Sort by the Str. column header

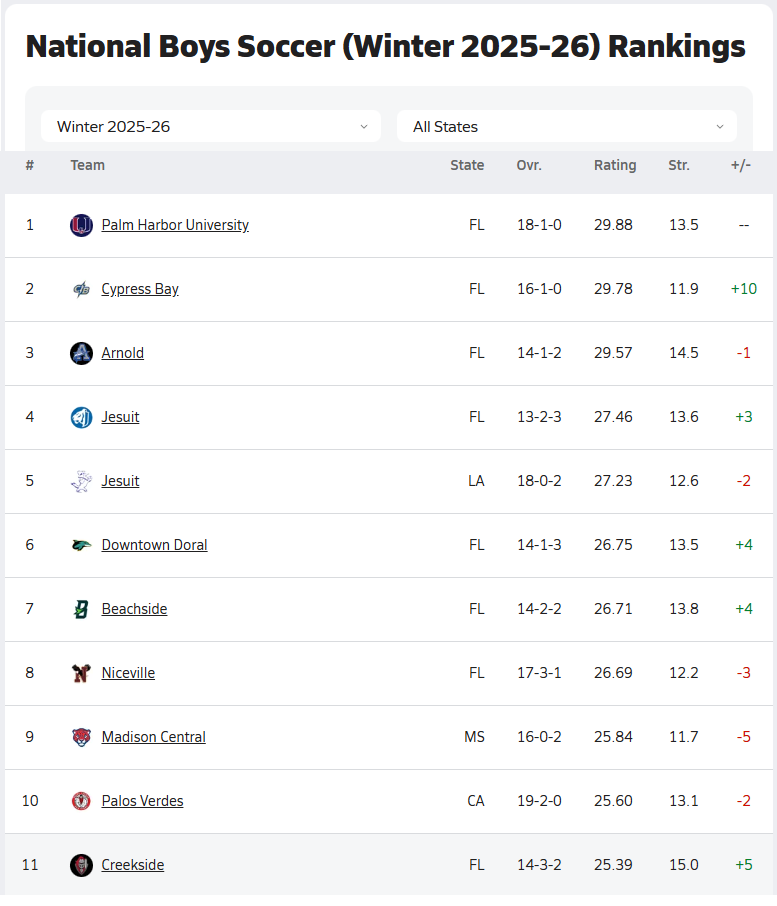[679, 165]
